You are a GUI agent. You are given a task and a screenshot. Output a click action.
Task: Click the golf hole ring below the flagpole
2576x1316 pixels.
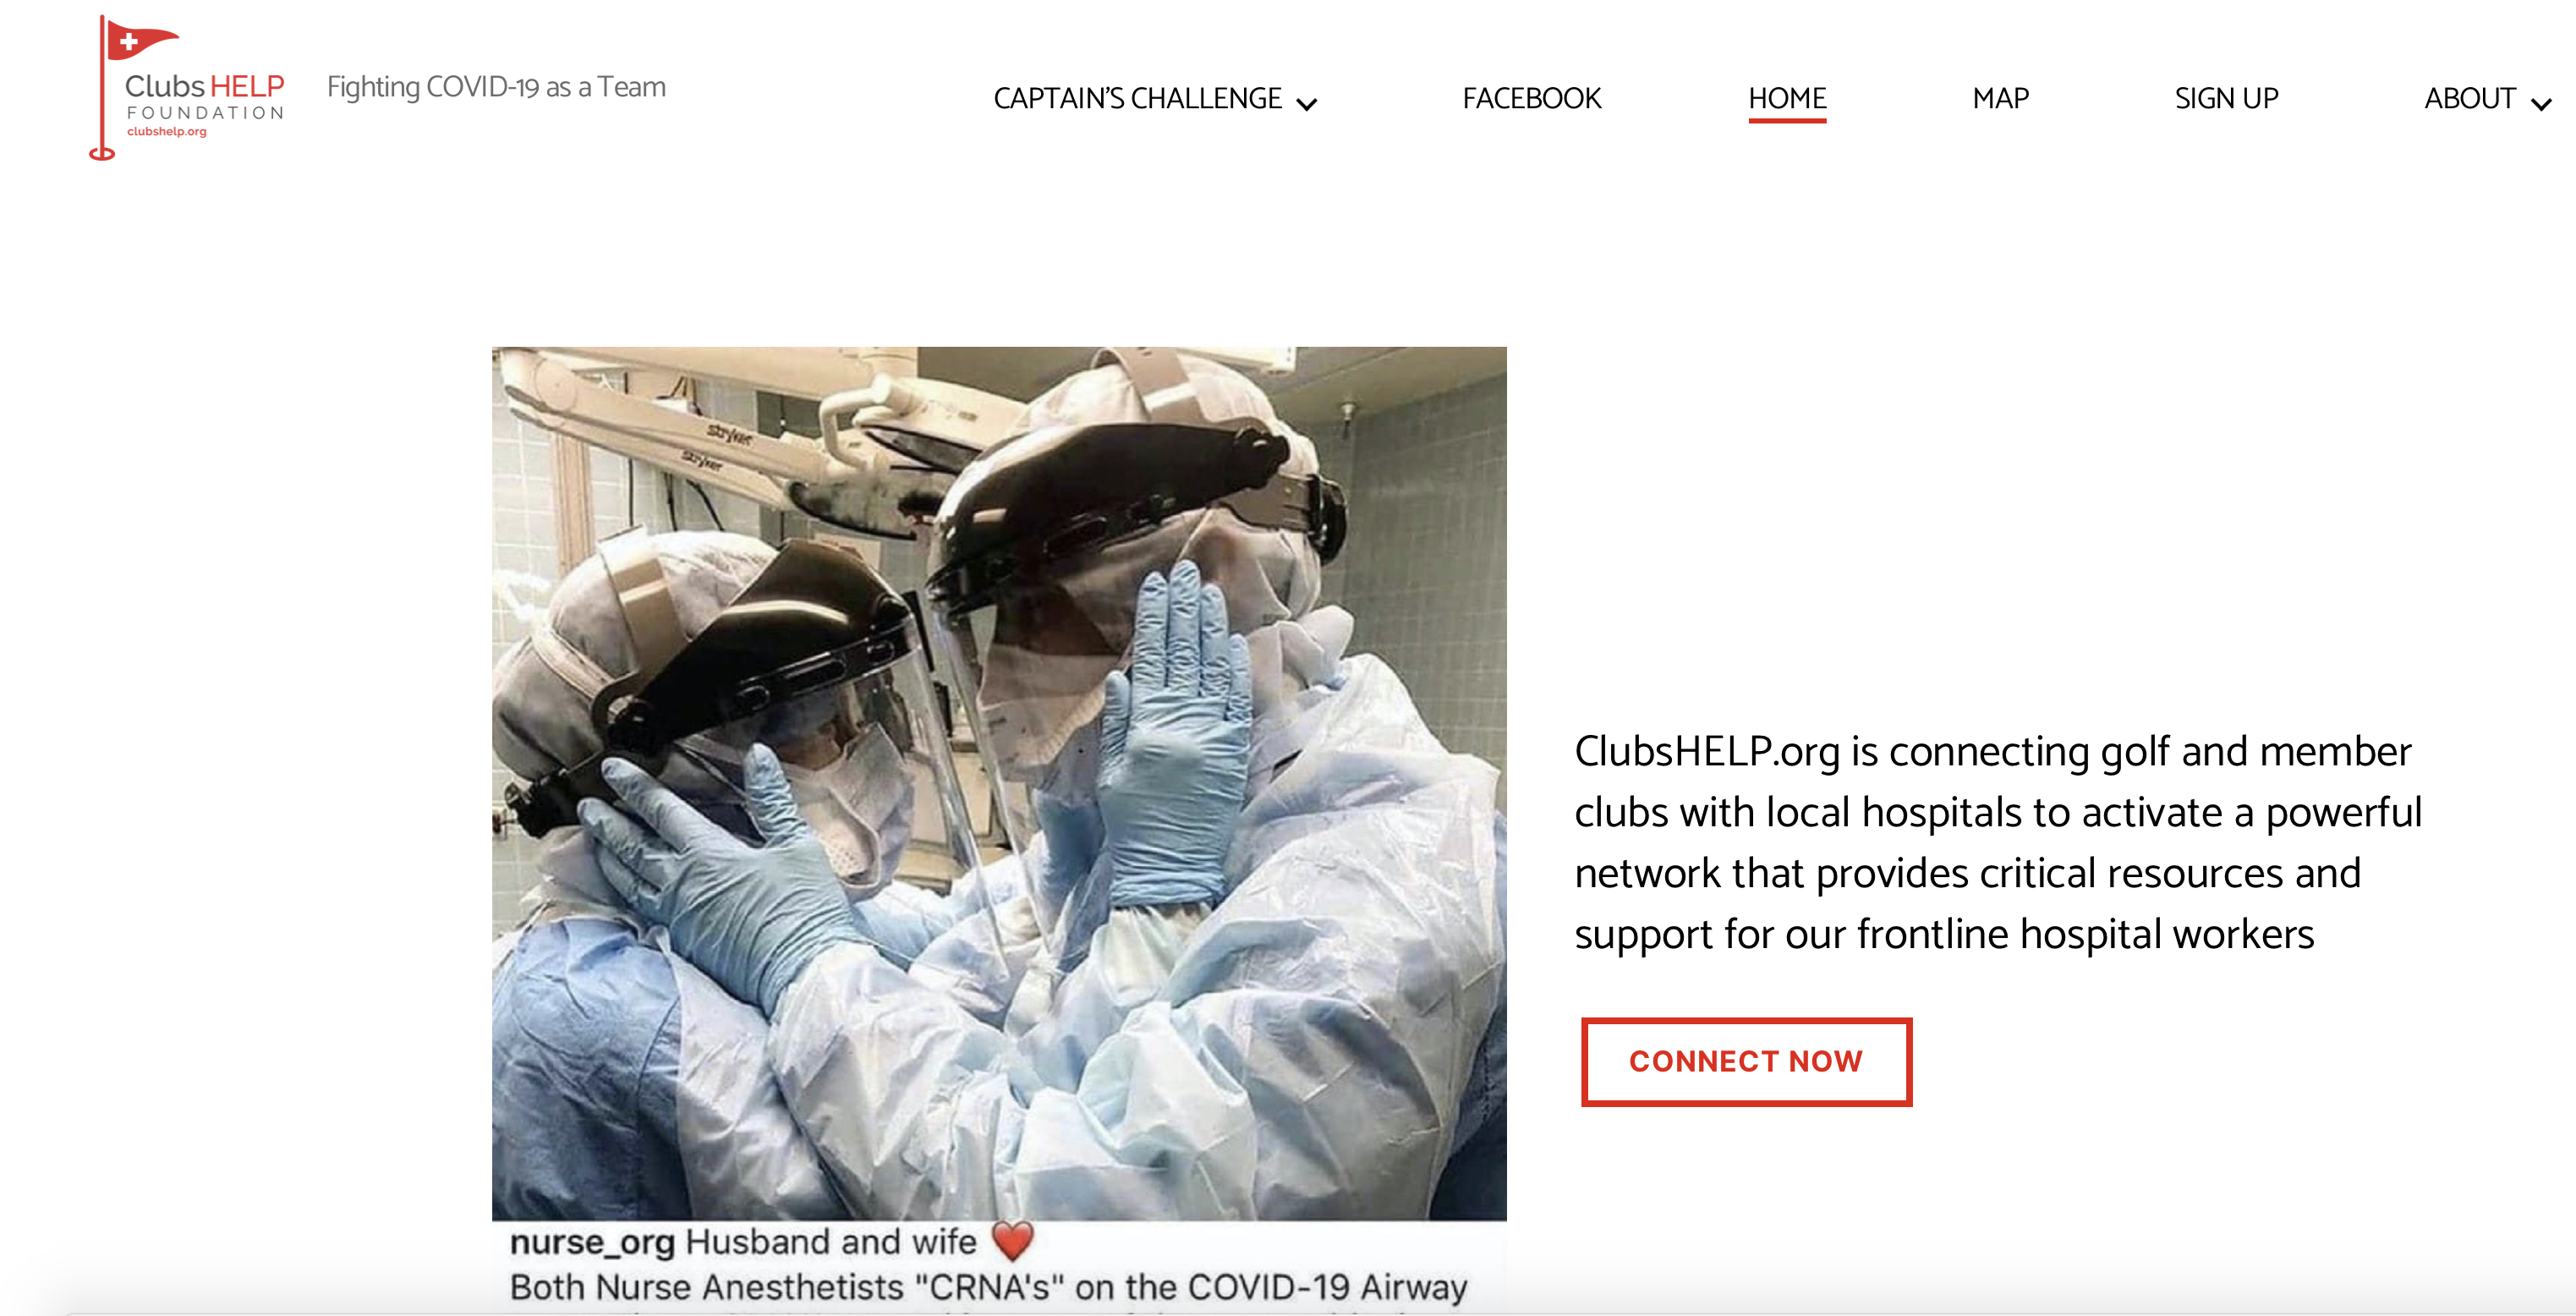[x=102, y=153]
